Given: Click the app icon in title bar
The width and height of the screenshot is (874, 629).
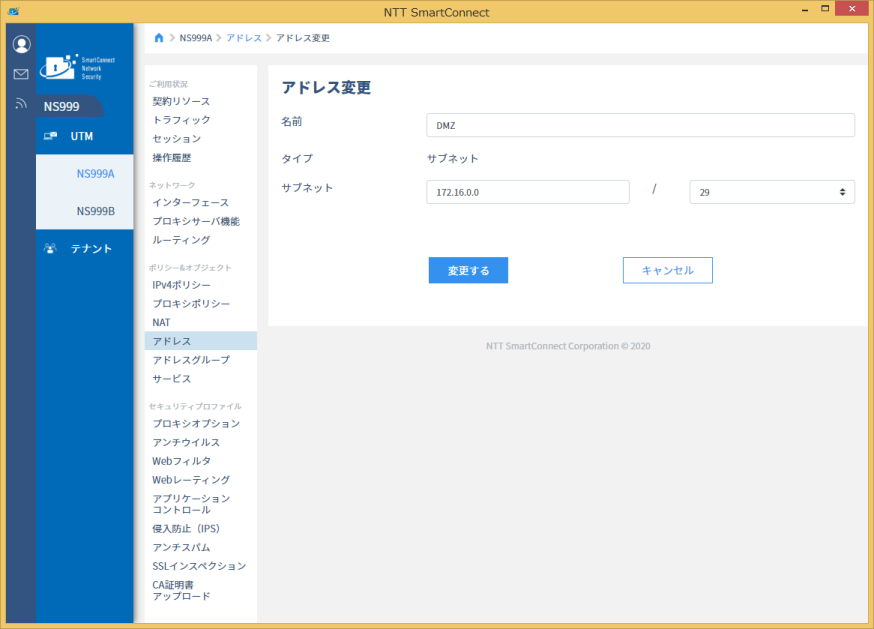Looking at the screenshot, I should click(x=13, y=11).
